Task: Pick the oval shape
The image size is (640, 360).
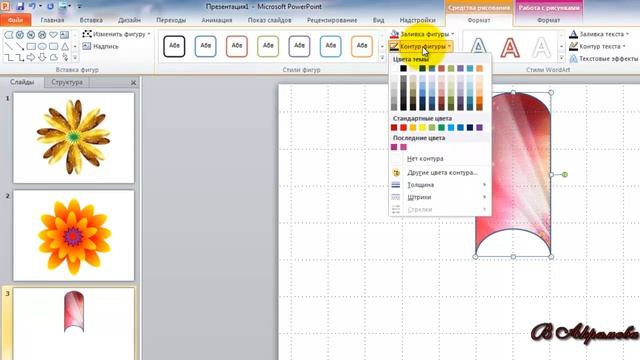Action: tap(42, 47)
